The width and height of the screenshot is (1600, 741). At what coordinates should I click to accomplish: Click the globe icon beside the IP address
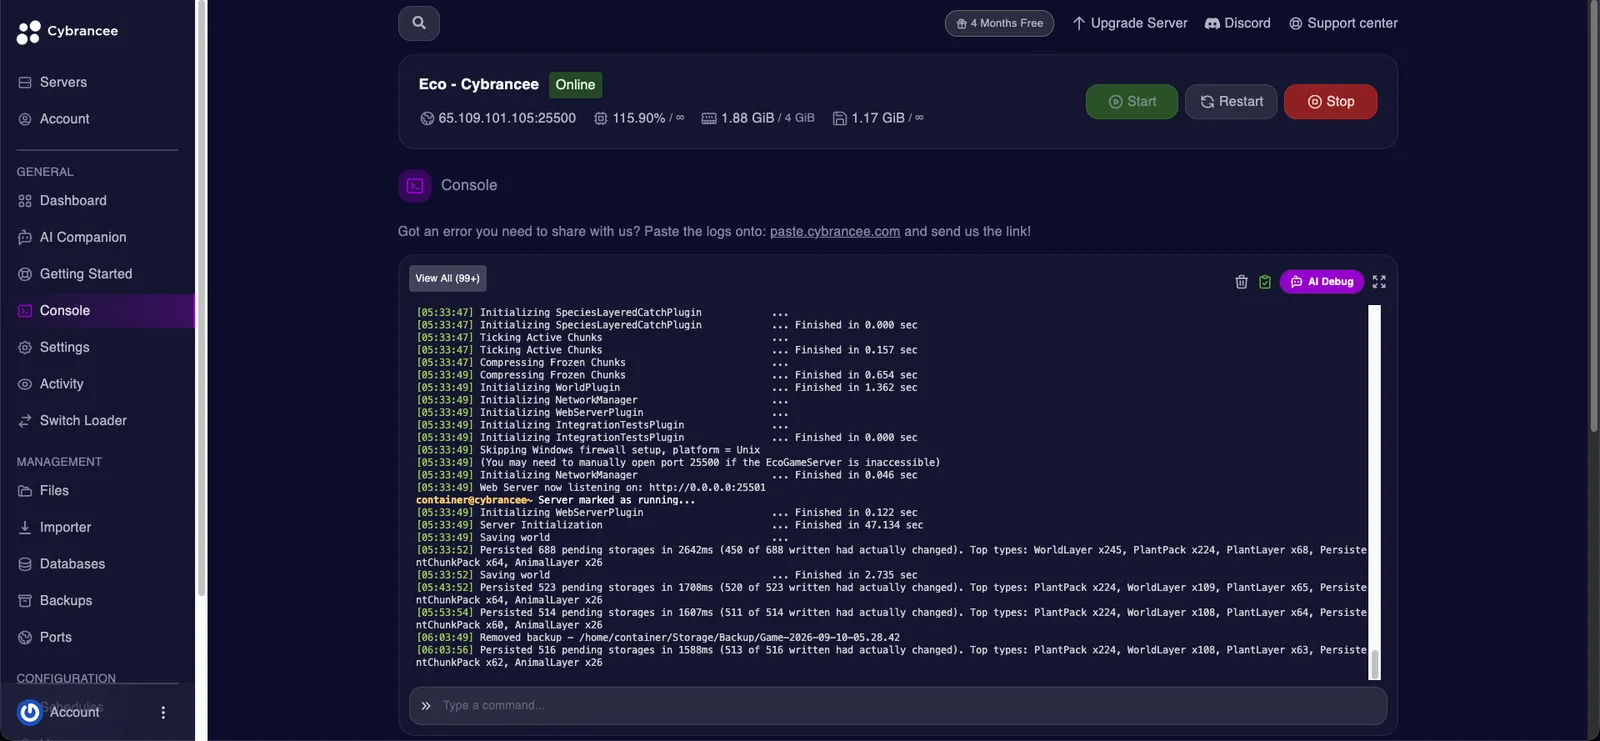(x=427, y=118)
